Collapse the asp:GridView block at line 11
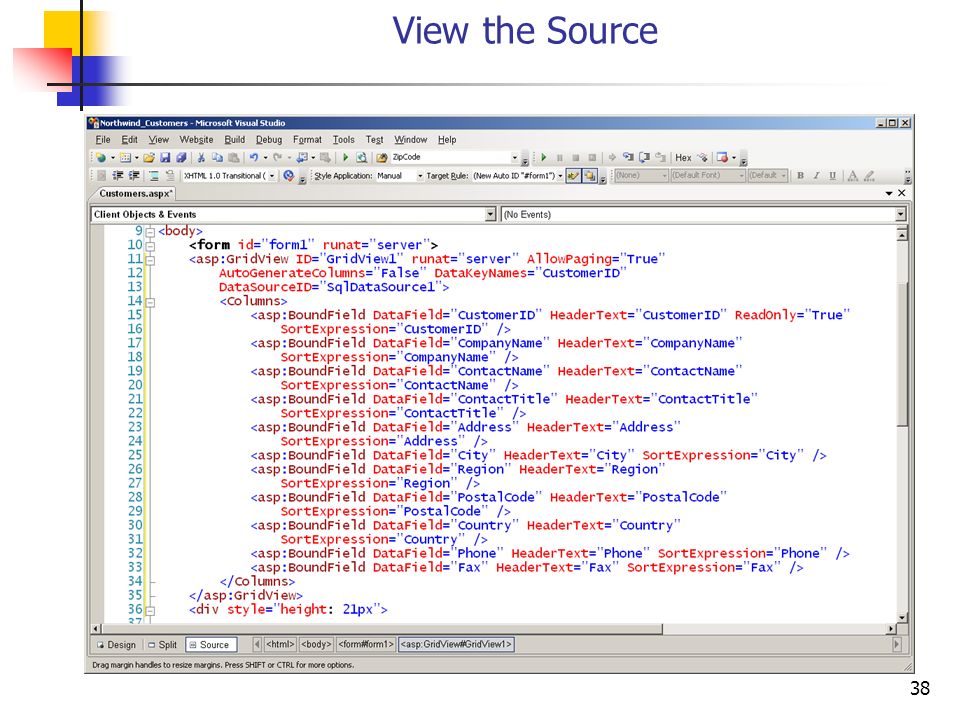 (150, 260)
